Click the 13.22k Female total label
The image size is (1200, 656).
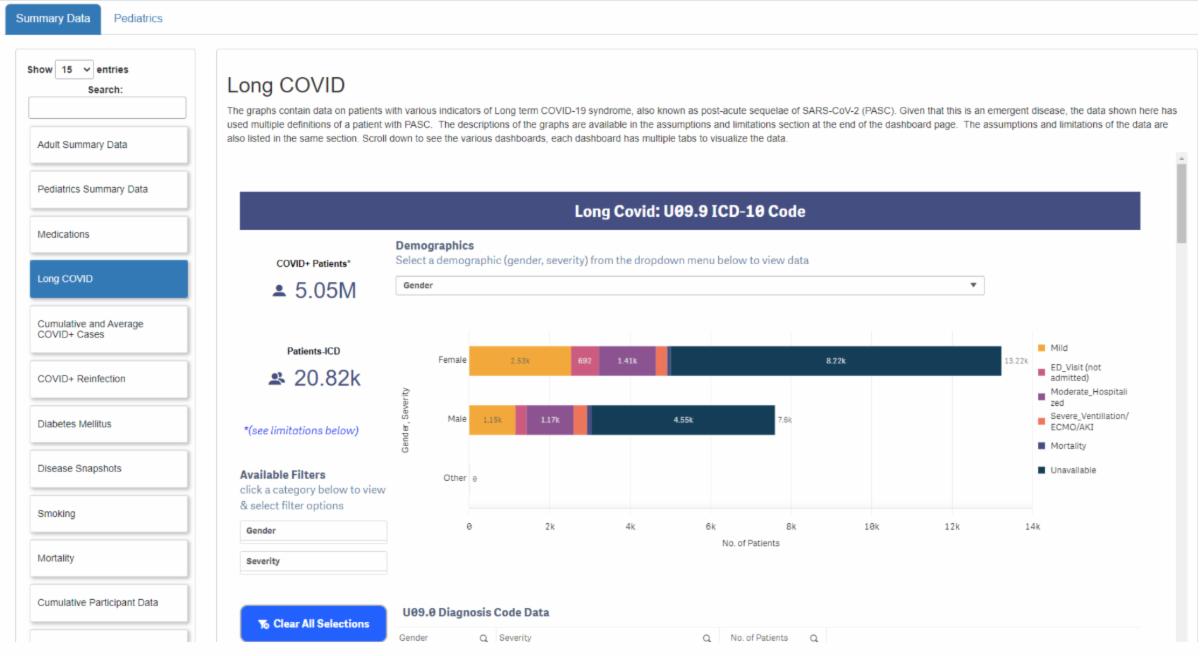1016,361
